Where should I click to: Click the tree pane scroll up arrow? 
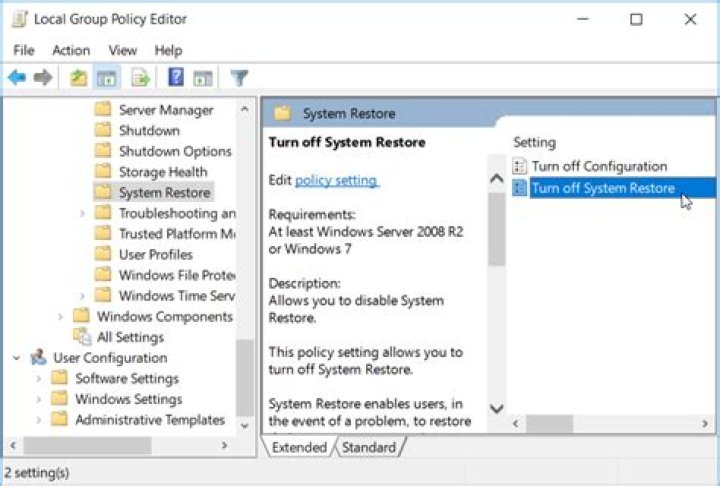[x=245, y=109]
